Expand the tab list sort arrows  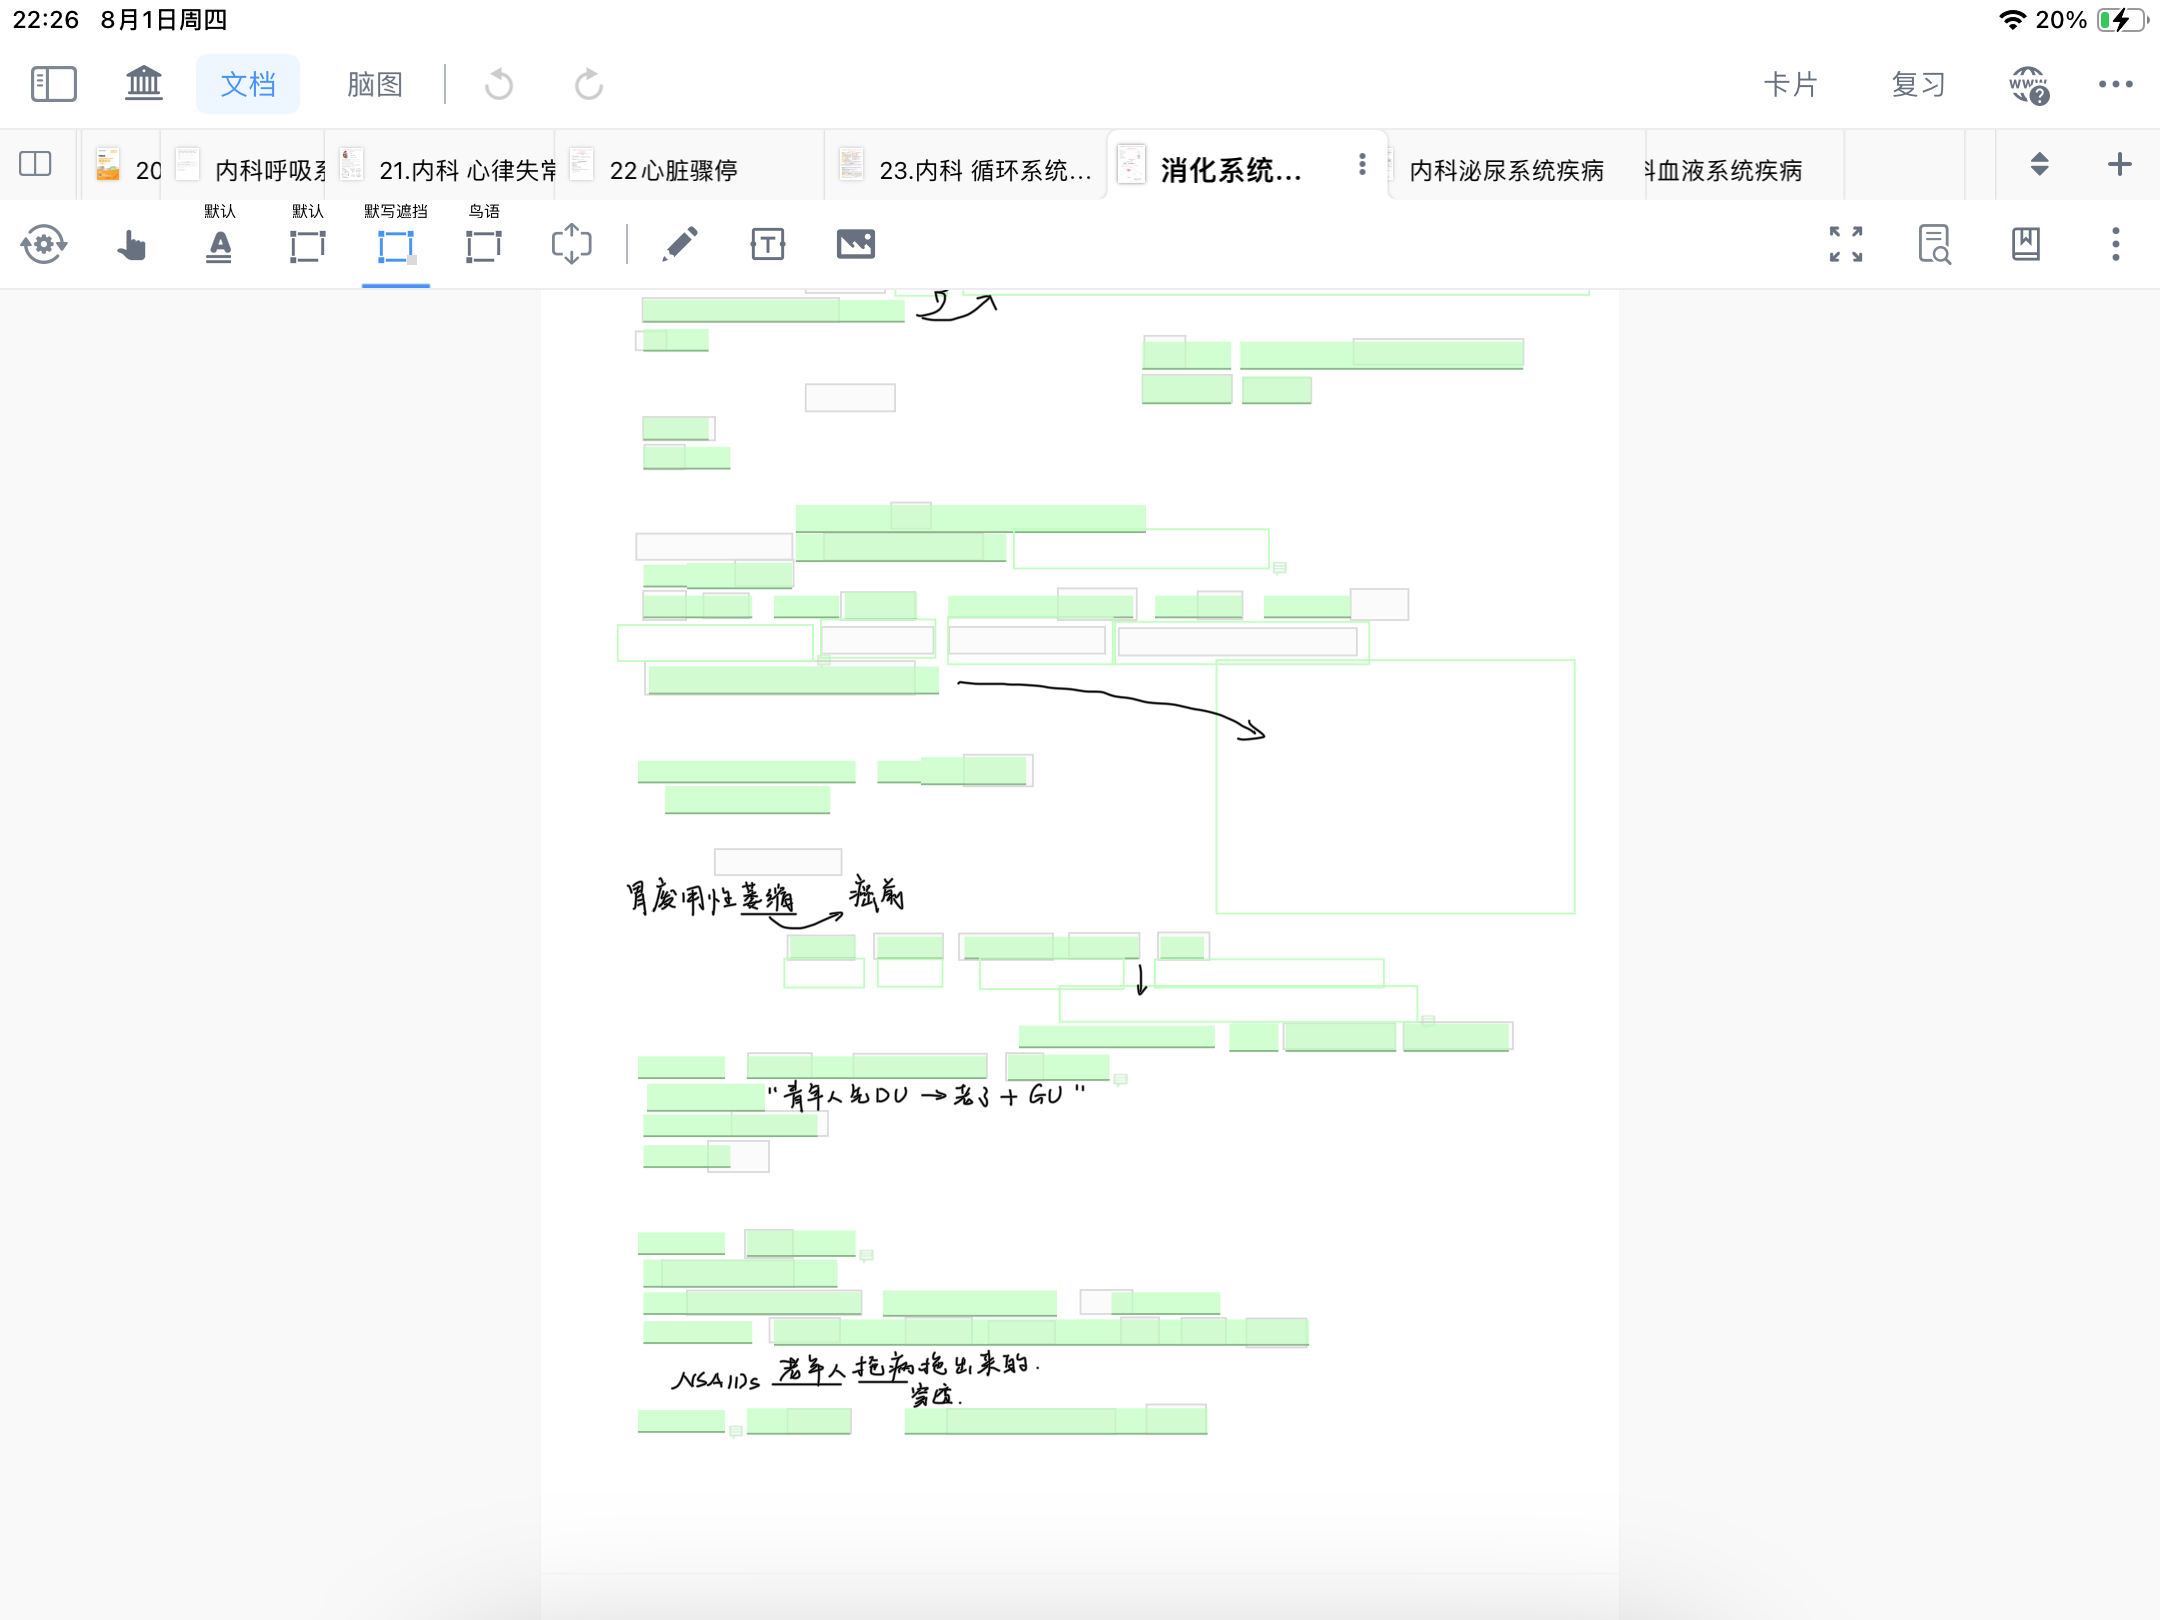2040,164
